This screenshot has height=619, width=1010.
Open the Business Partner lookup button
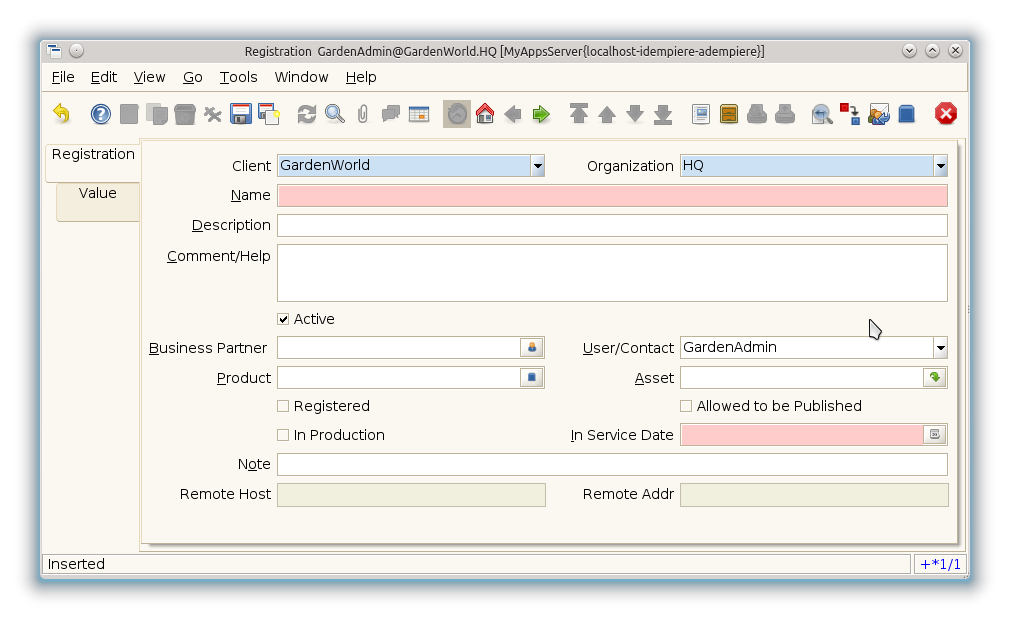tap(532, 348)
